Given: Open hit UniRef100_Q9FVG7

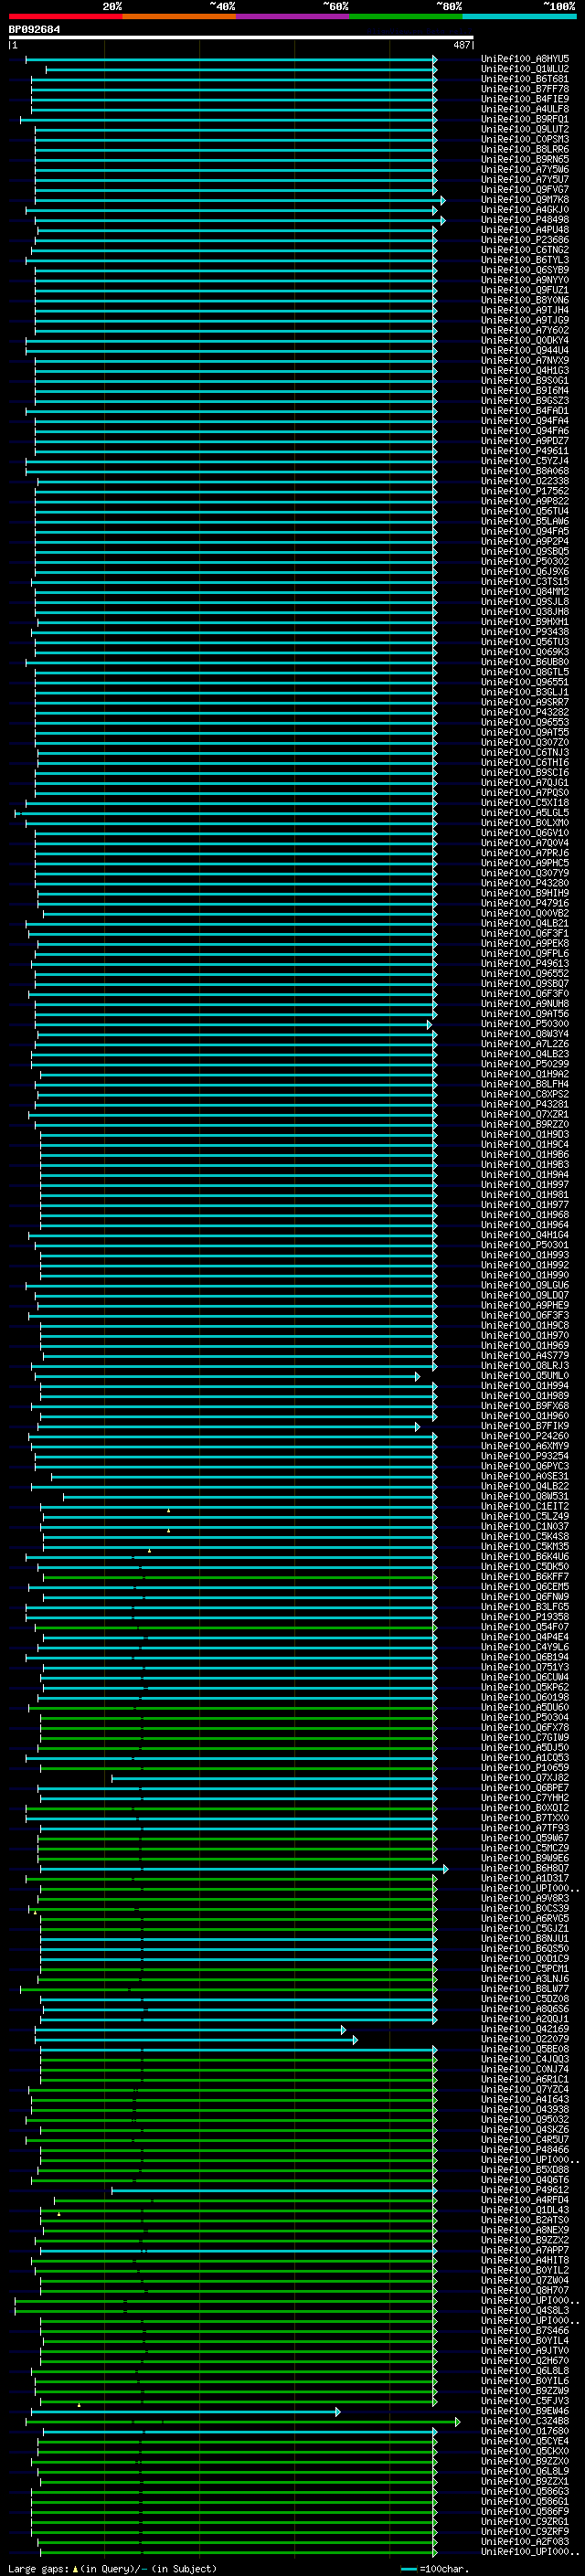Looking at the screenshot, I should (525, 189).
